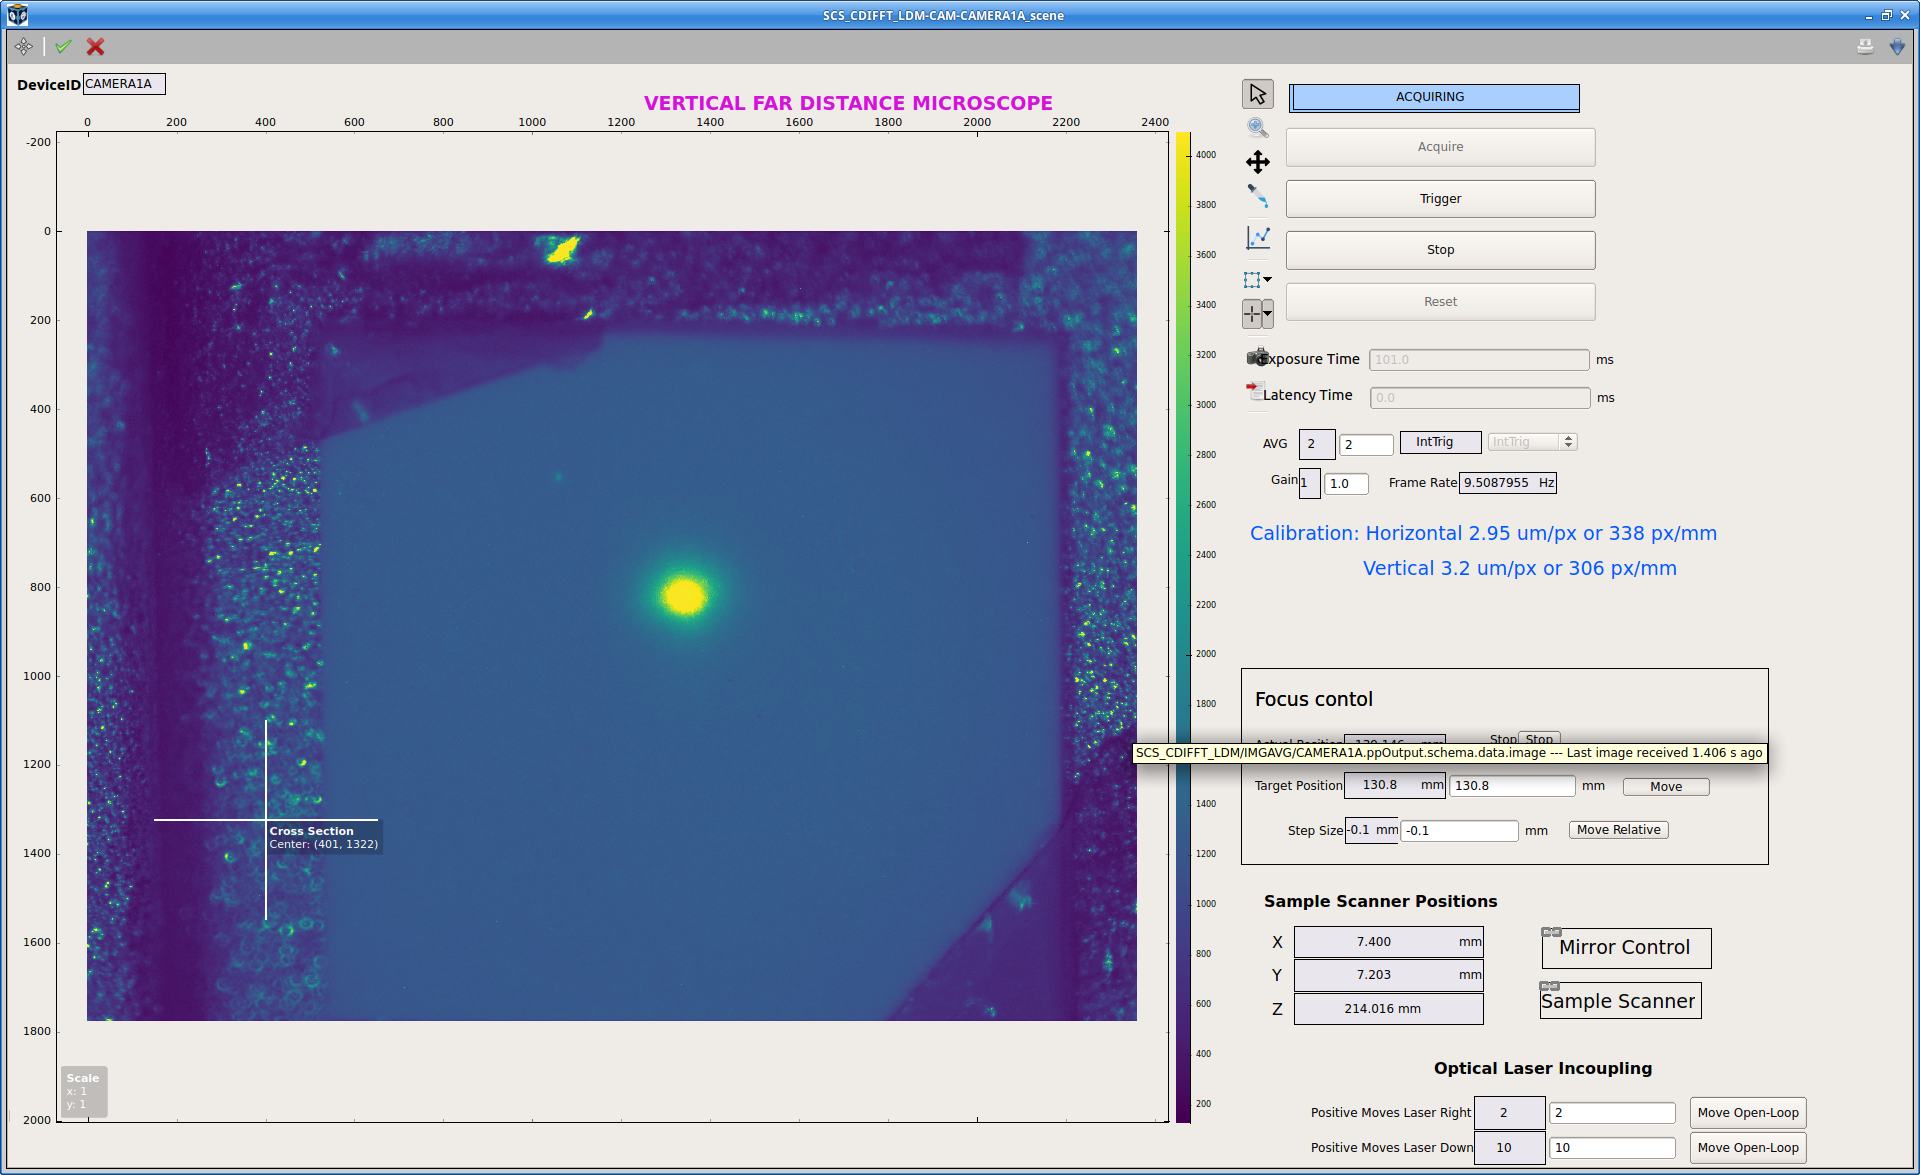Click the document icon beside Latency Time
Image resolution: width=1920 pixels, height=1175 pixels.
coord(1254,391)
